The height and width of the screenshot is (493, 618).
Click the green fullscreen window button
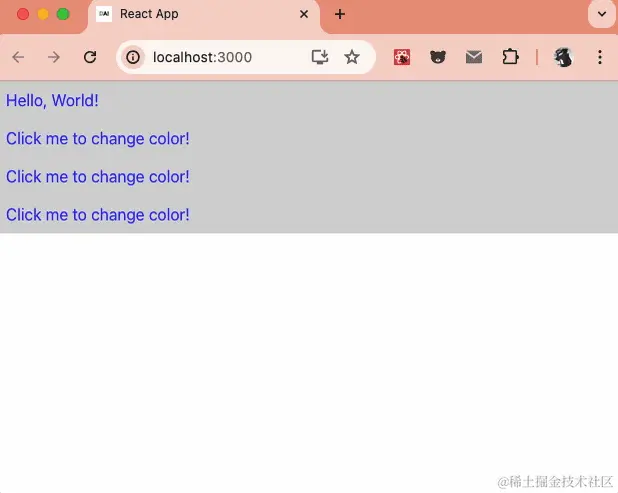pyautogui.click(x=63, y=14)
